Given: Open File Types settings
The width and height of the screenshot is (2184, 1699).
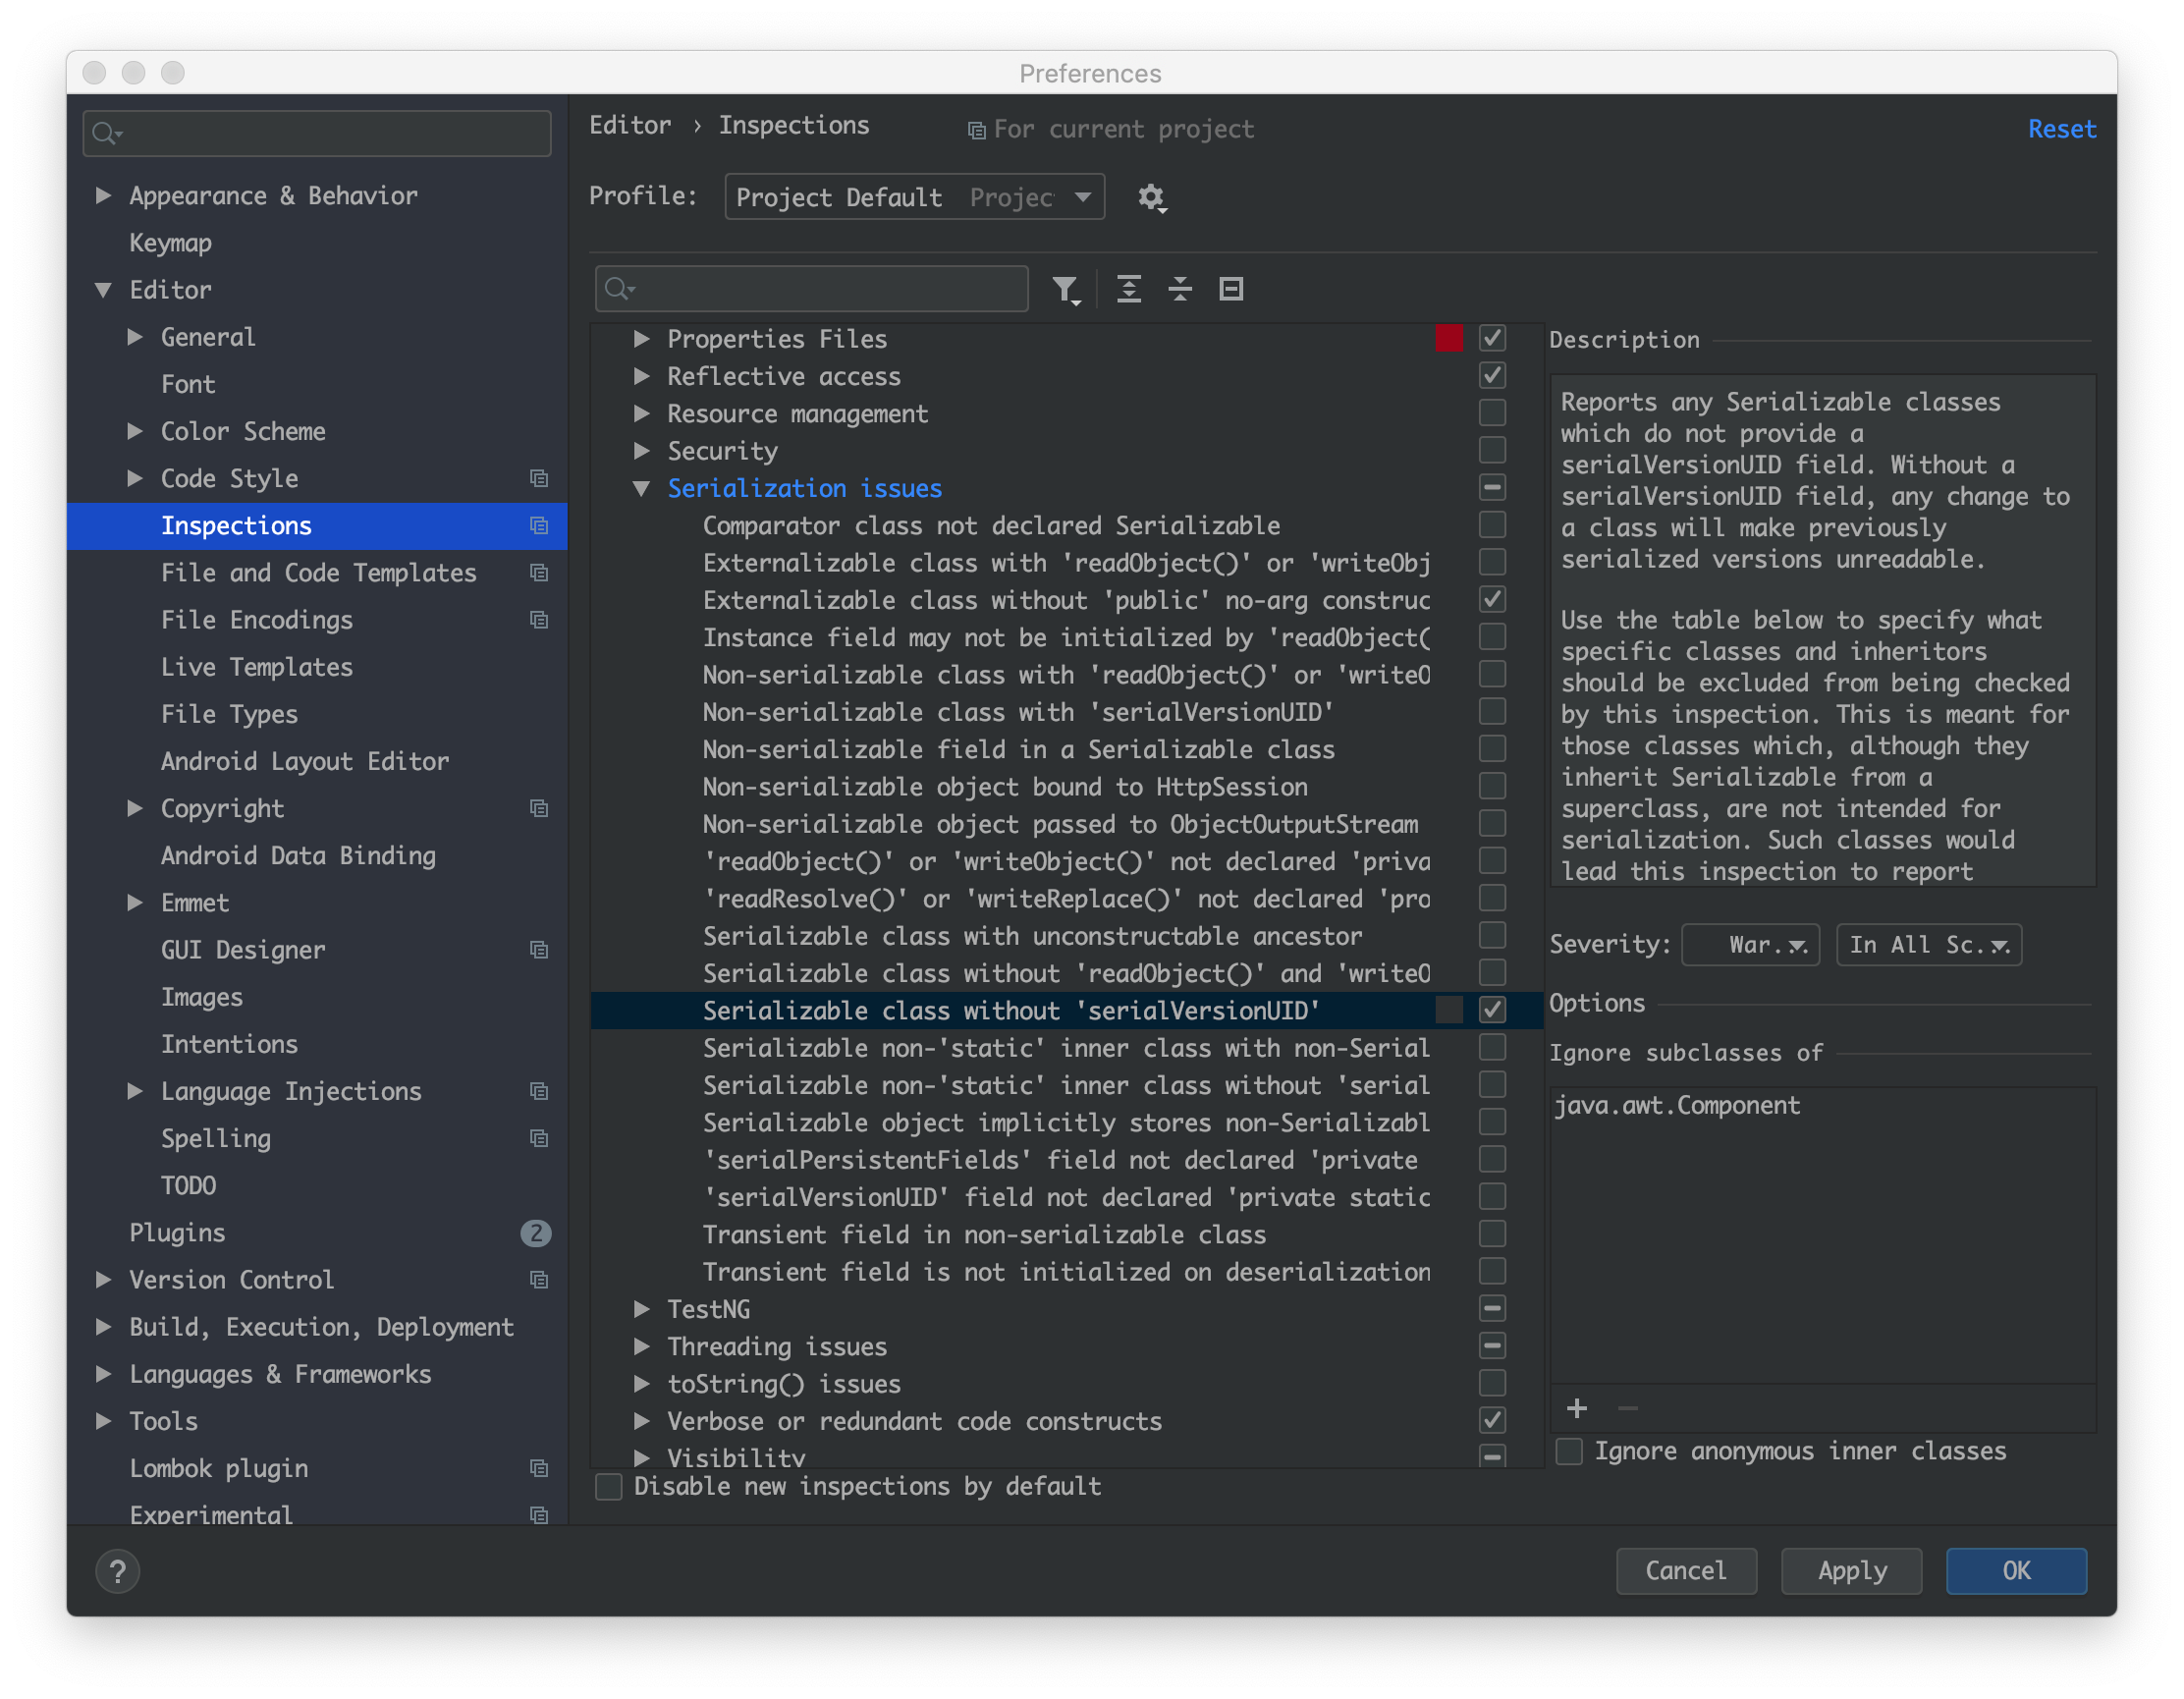Looking at the screenshot, I should (x=229, y=714).
